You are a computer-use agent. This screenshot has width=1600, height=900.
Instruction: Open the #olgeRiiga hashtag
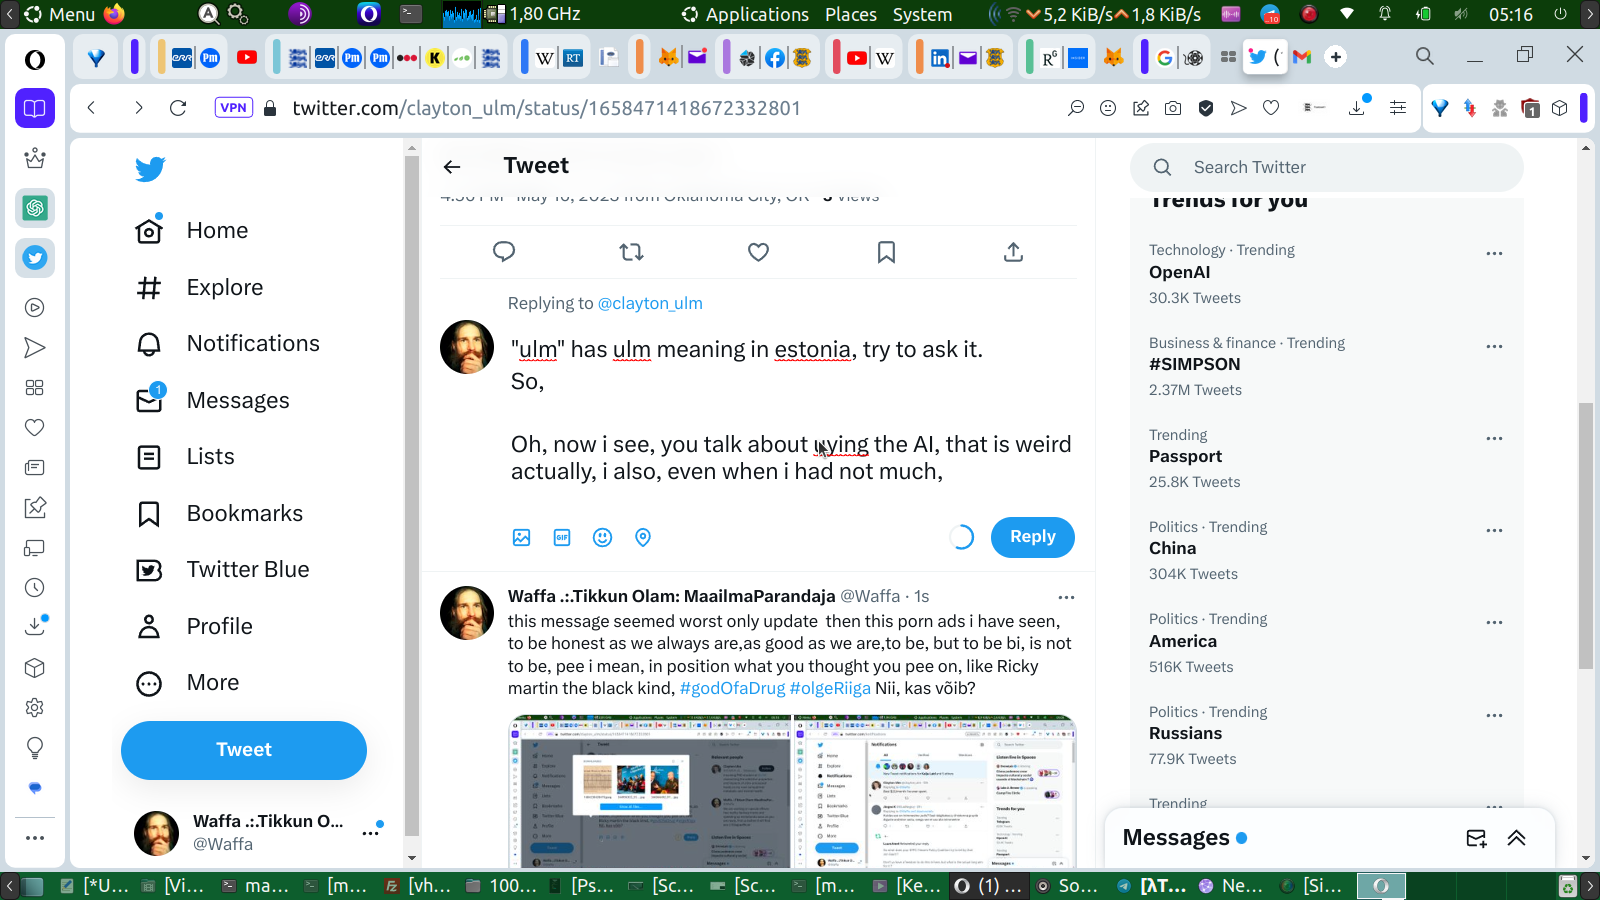pyautogui.click(x=830, y=688)
